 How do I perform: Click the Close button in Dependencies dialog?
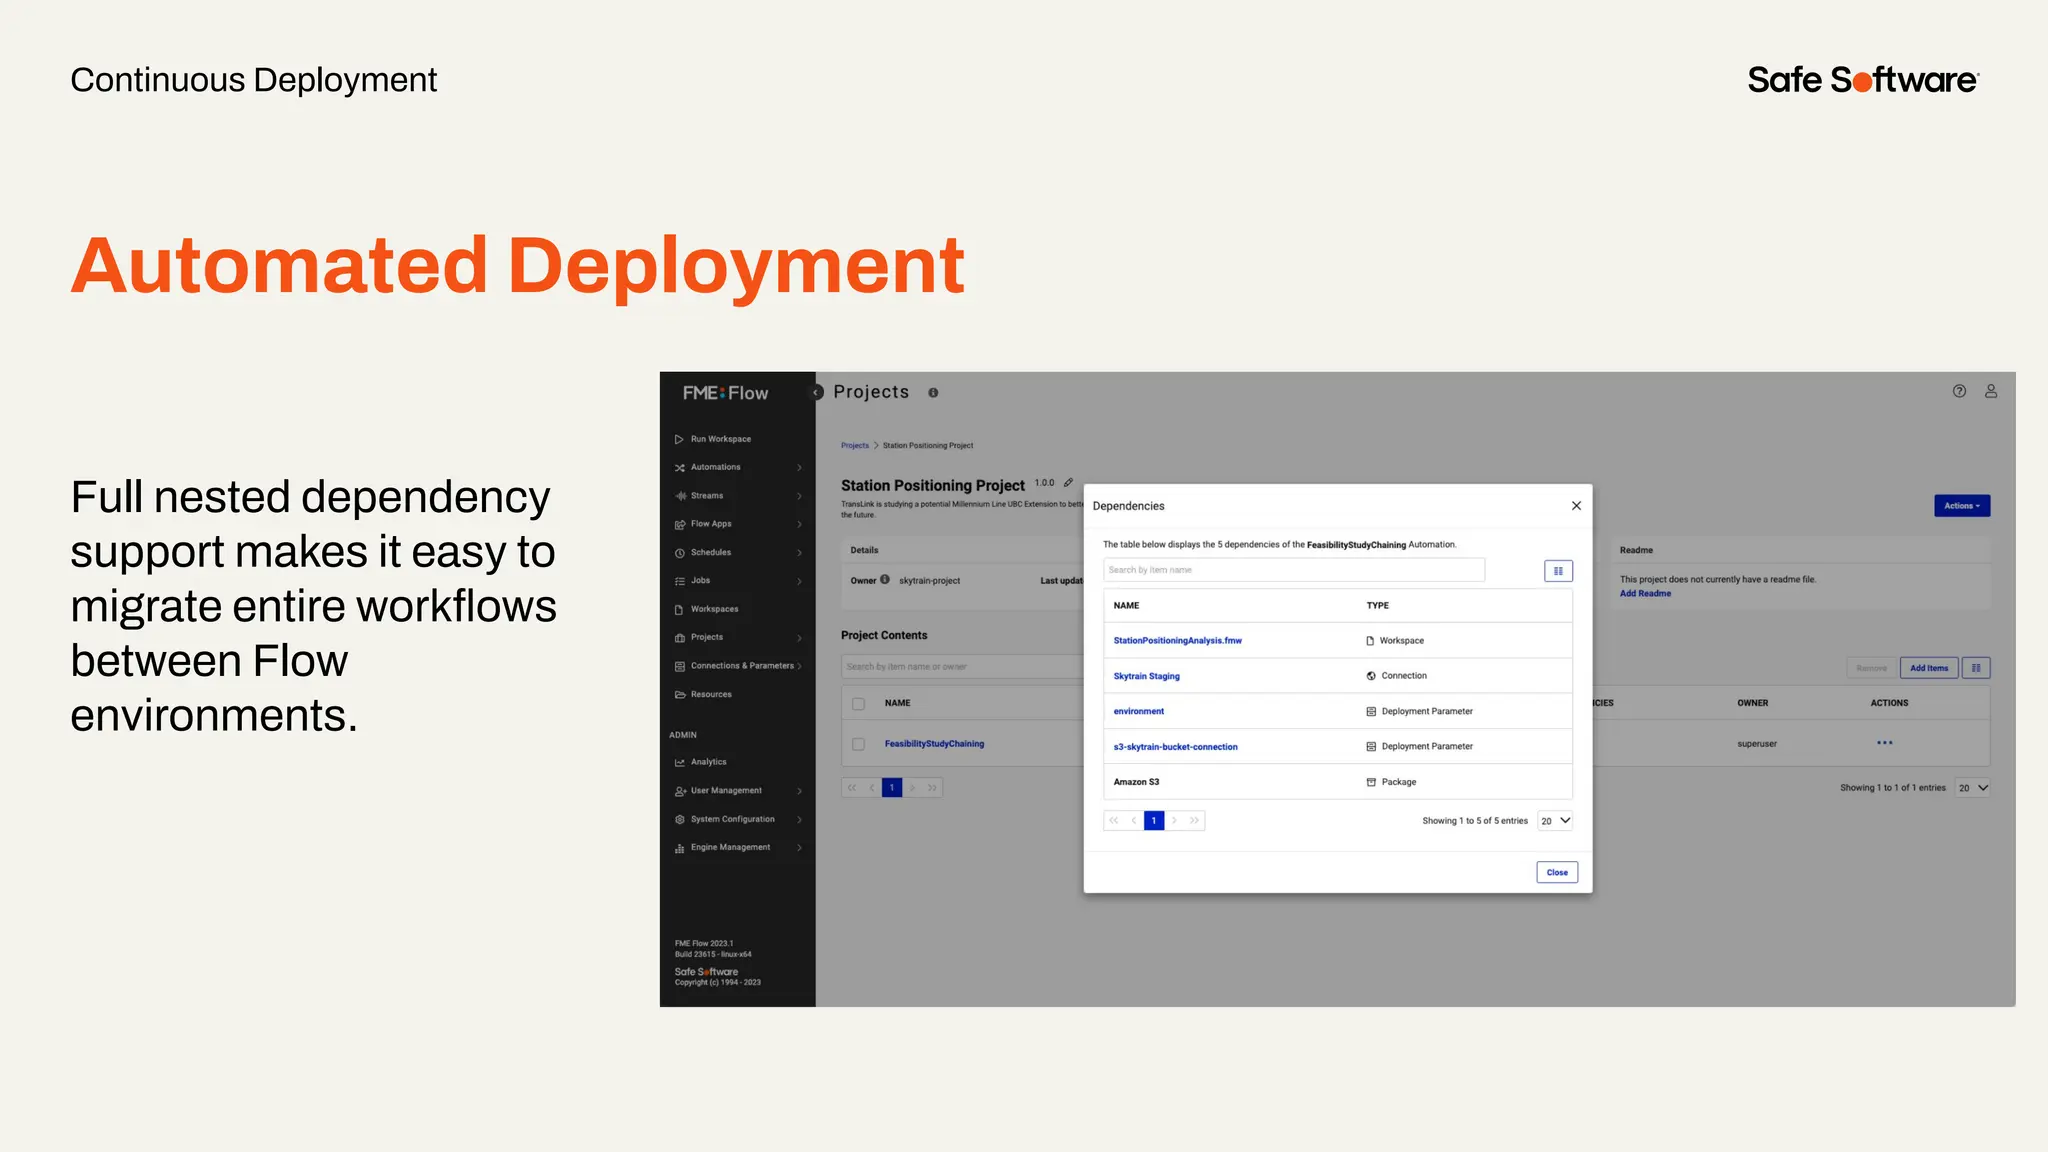point(1557,872)
